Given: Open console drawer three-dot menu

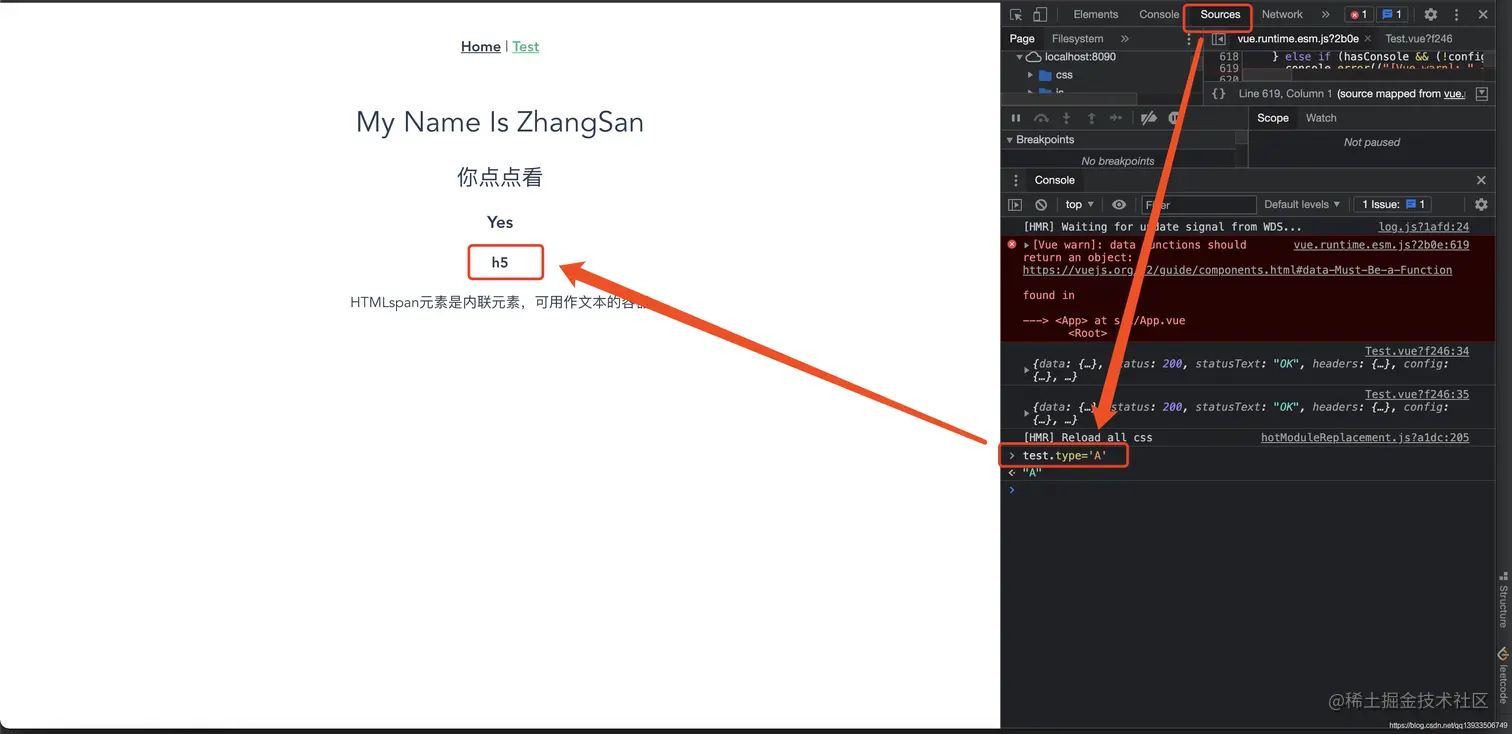Looking at the screenshot, I should (1016, 180).
